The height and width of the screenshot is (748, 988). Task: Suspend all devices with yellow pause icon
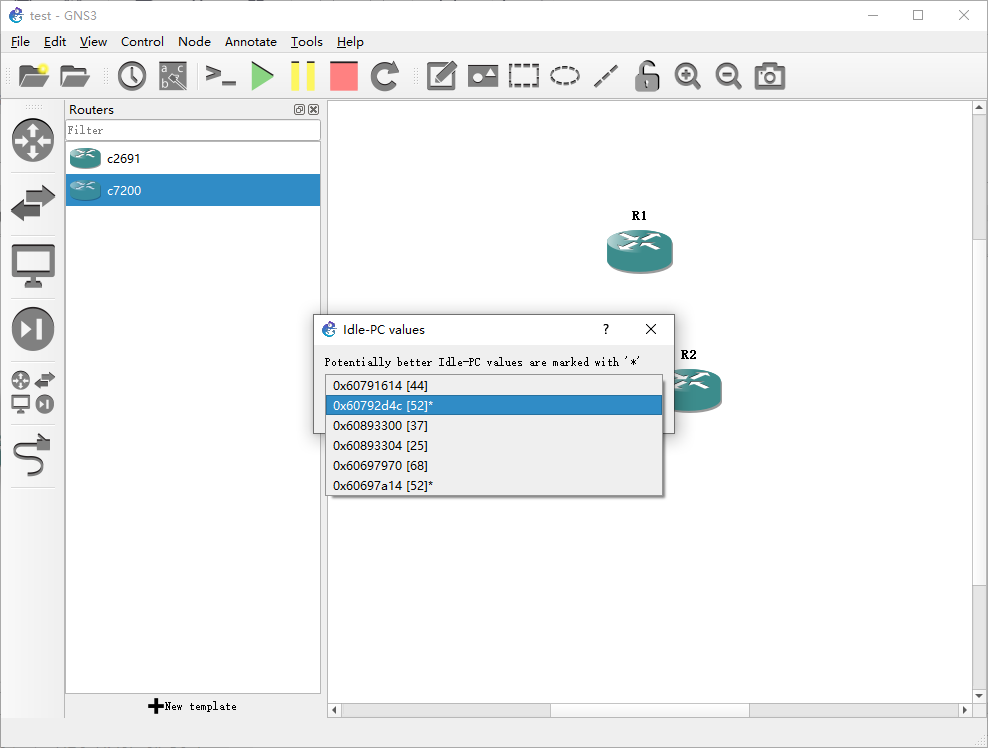click(302, 76)
